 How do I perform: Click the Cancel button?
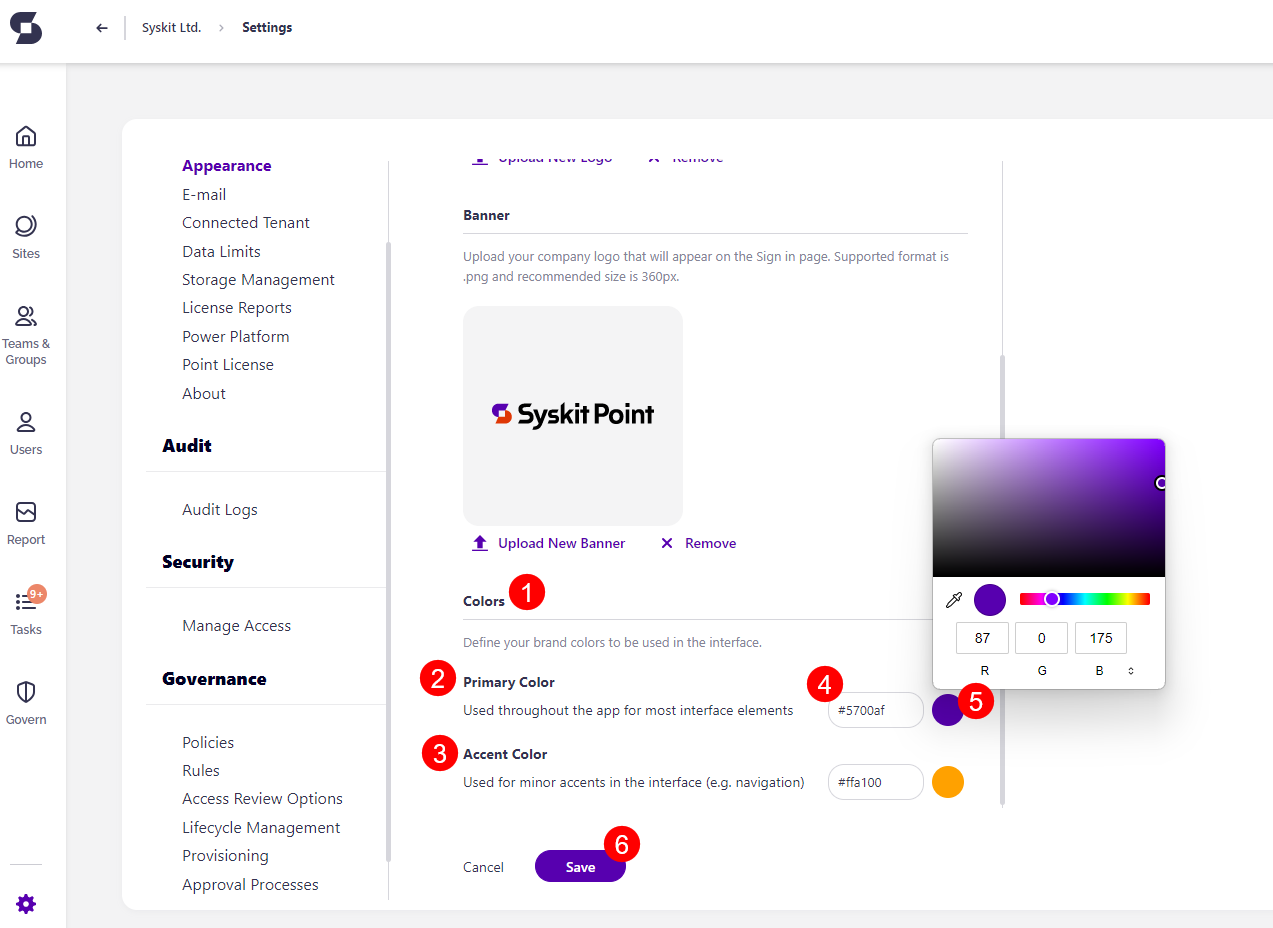(483, 867)
